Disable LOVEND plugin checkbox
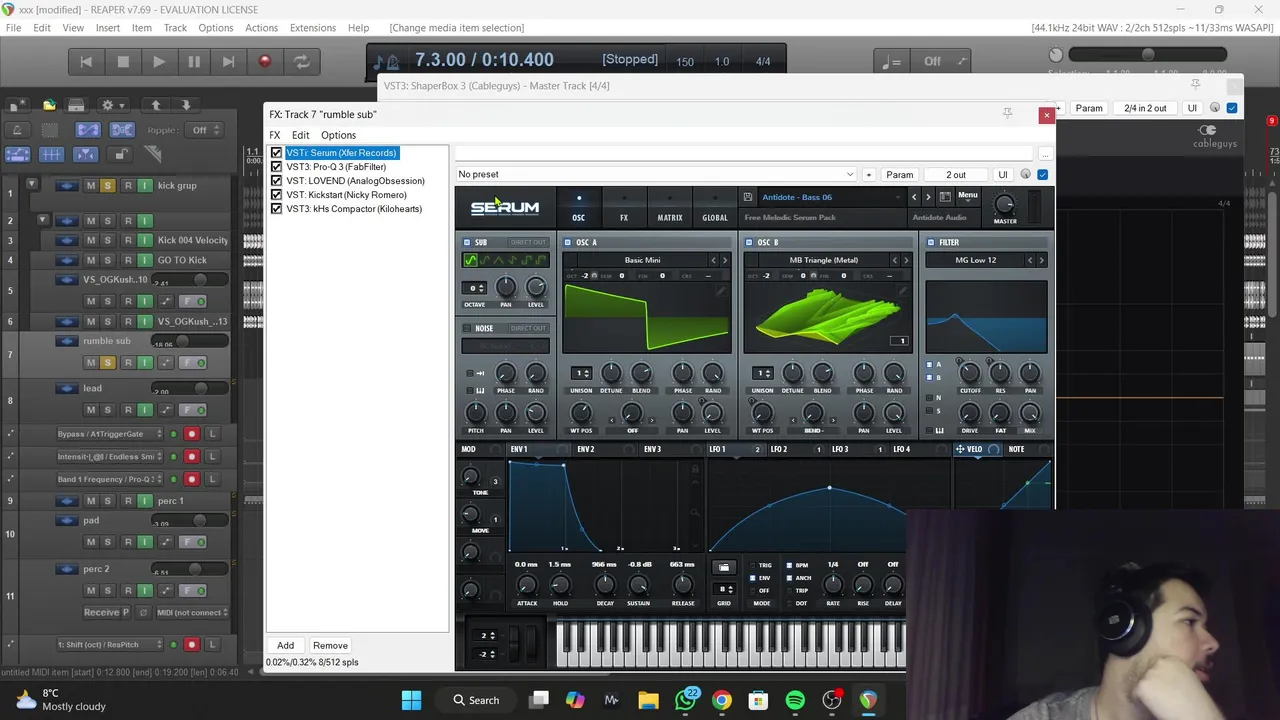Screen dimensions: 1280x720 click(277, 181)
